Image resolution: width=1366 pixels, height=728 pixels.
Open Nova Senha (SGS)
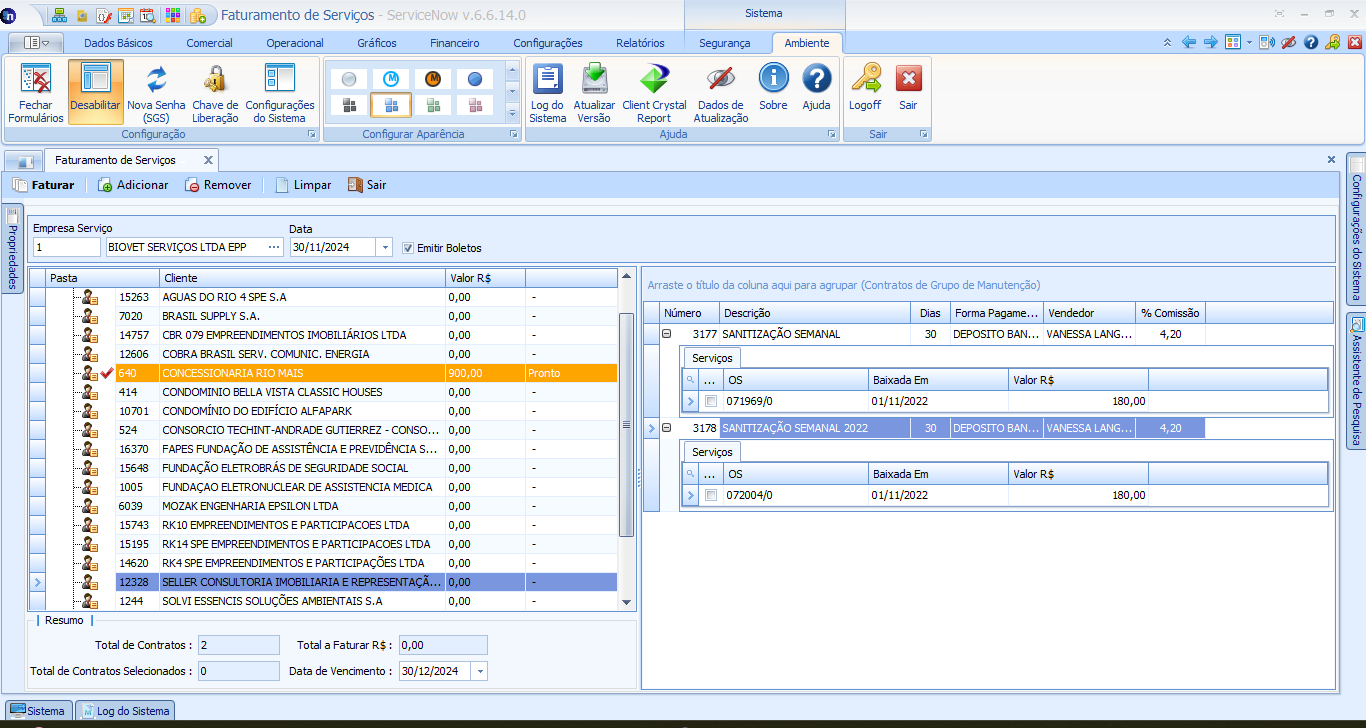click(156, 81)
